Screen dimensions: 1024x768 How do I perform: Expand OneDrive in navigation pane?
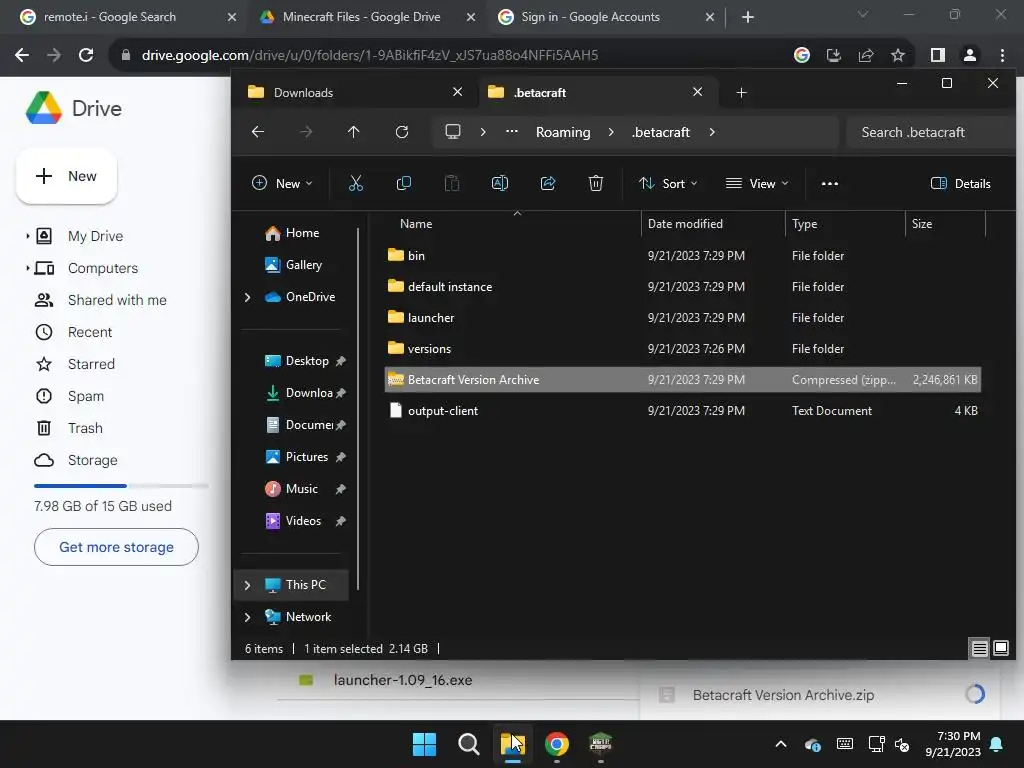(x=248, y=297)
